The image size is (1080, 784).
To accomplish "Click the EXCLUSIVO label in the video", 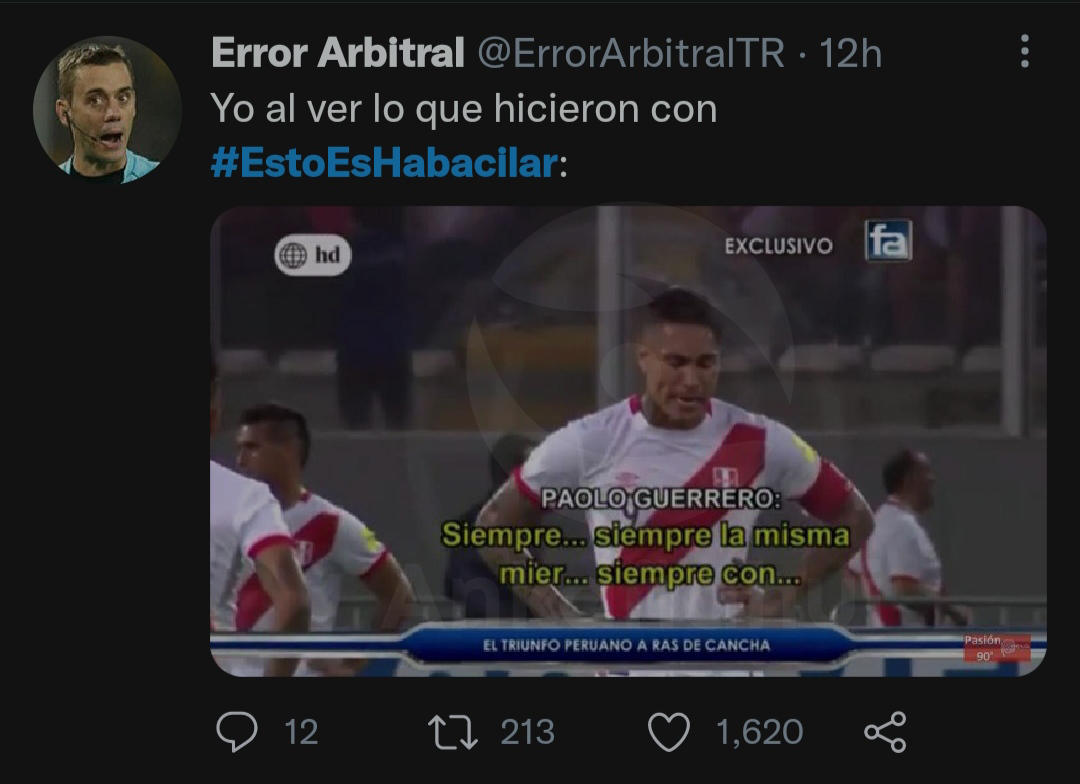I will 778,246.
